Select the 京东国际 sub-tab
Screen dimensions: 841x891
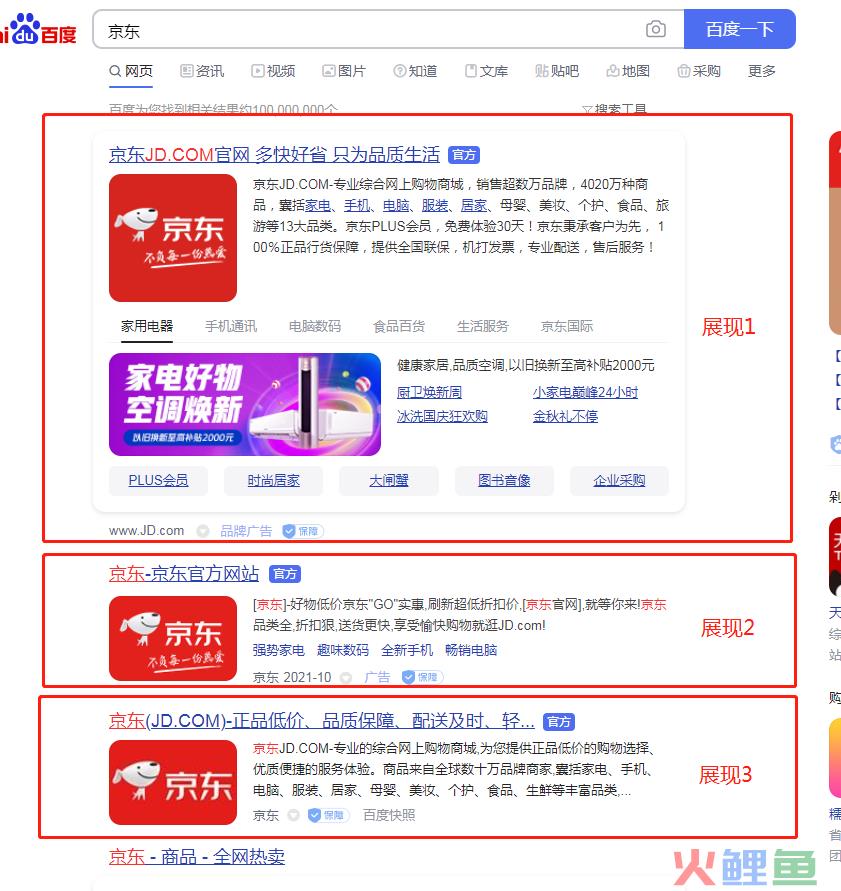click(567, 326)
